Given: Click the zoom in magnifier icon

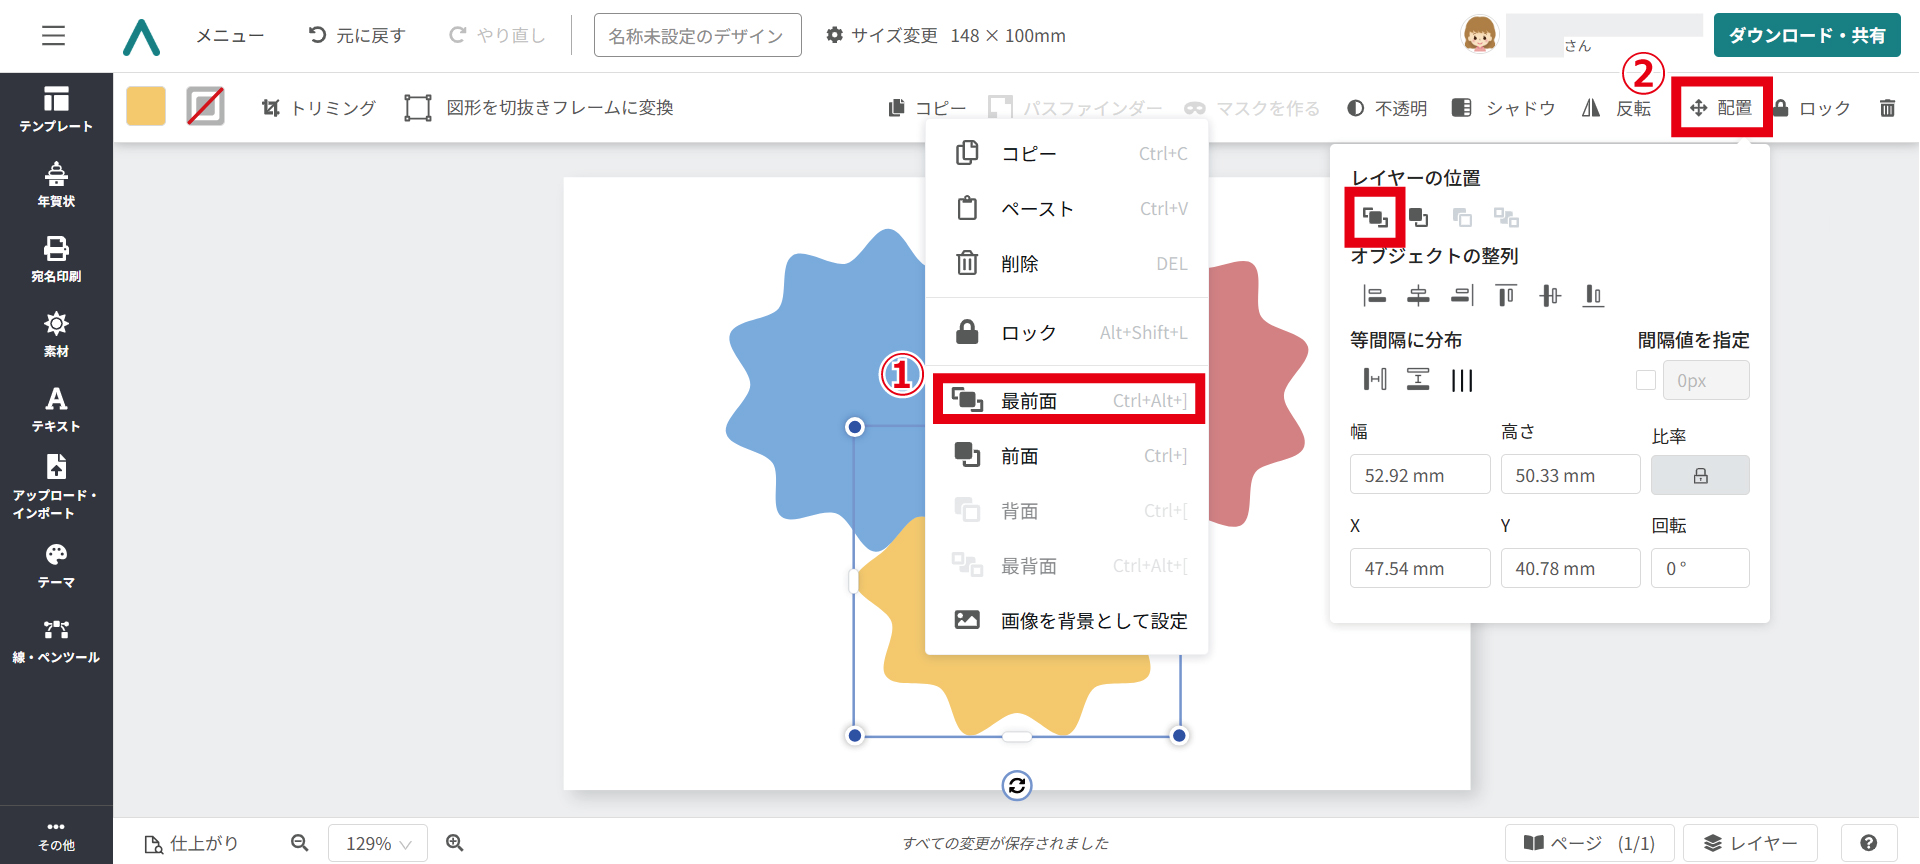Looking at the screenshot, I should pos(455,843).
